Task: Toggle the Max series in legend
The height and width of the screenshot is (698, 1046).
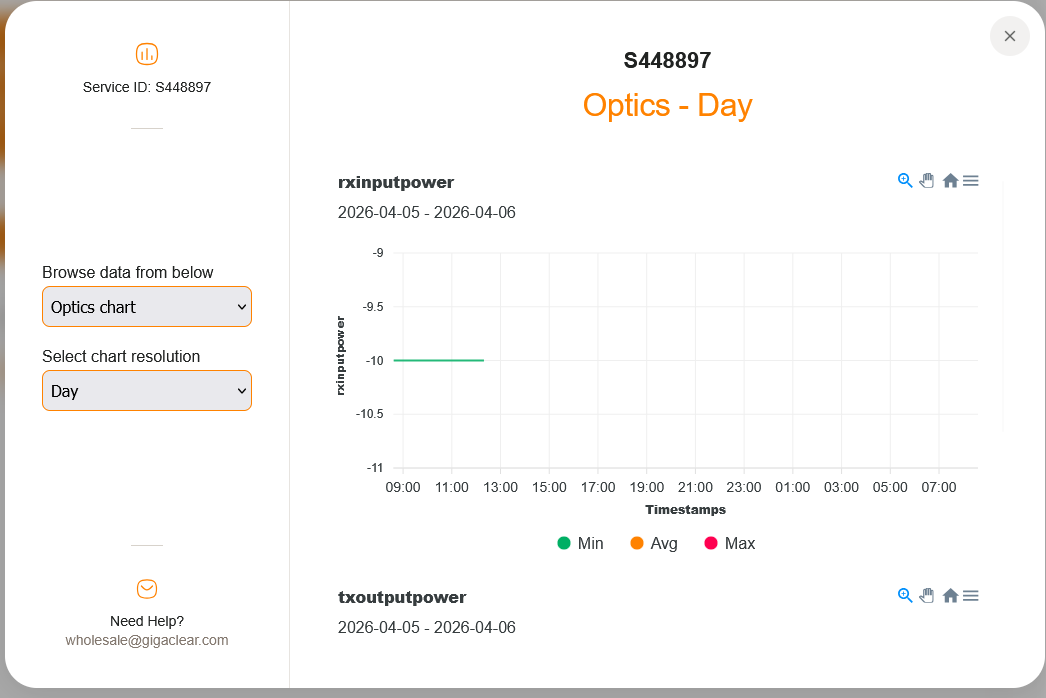Action: pyautogui.click(x=729, y=543)
